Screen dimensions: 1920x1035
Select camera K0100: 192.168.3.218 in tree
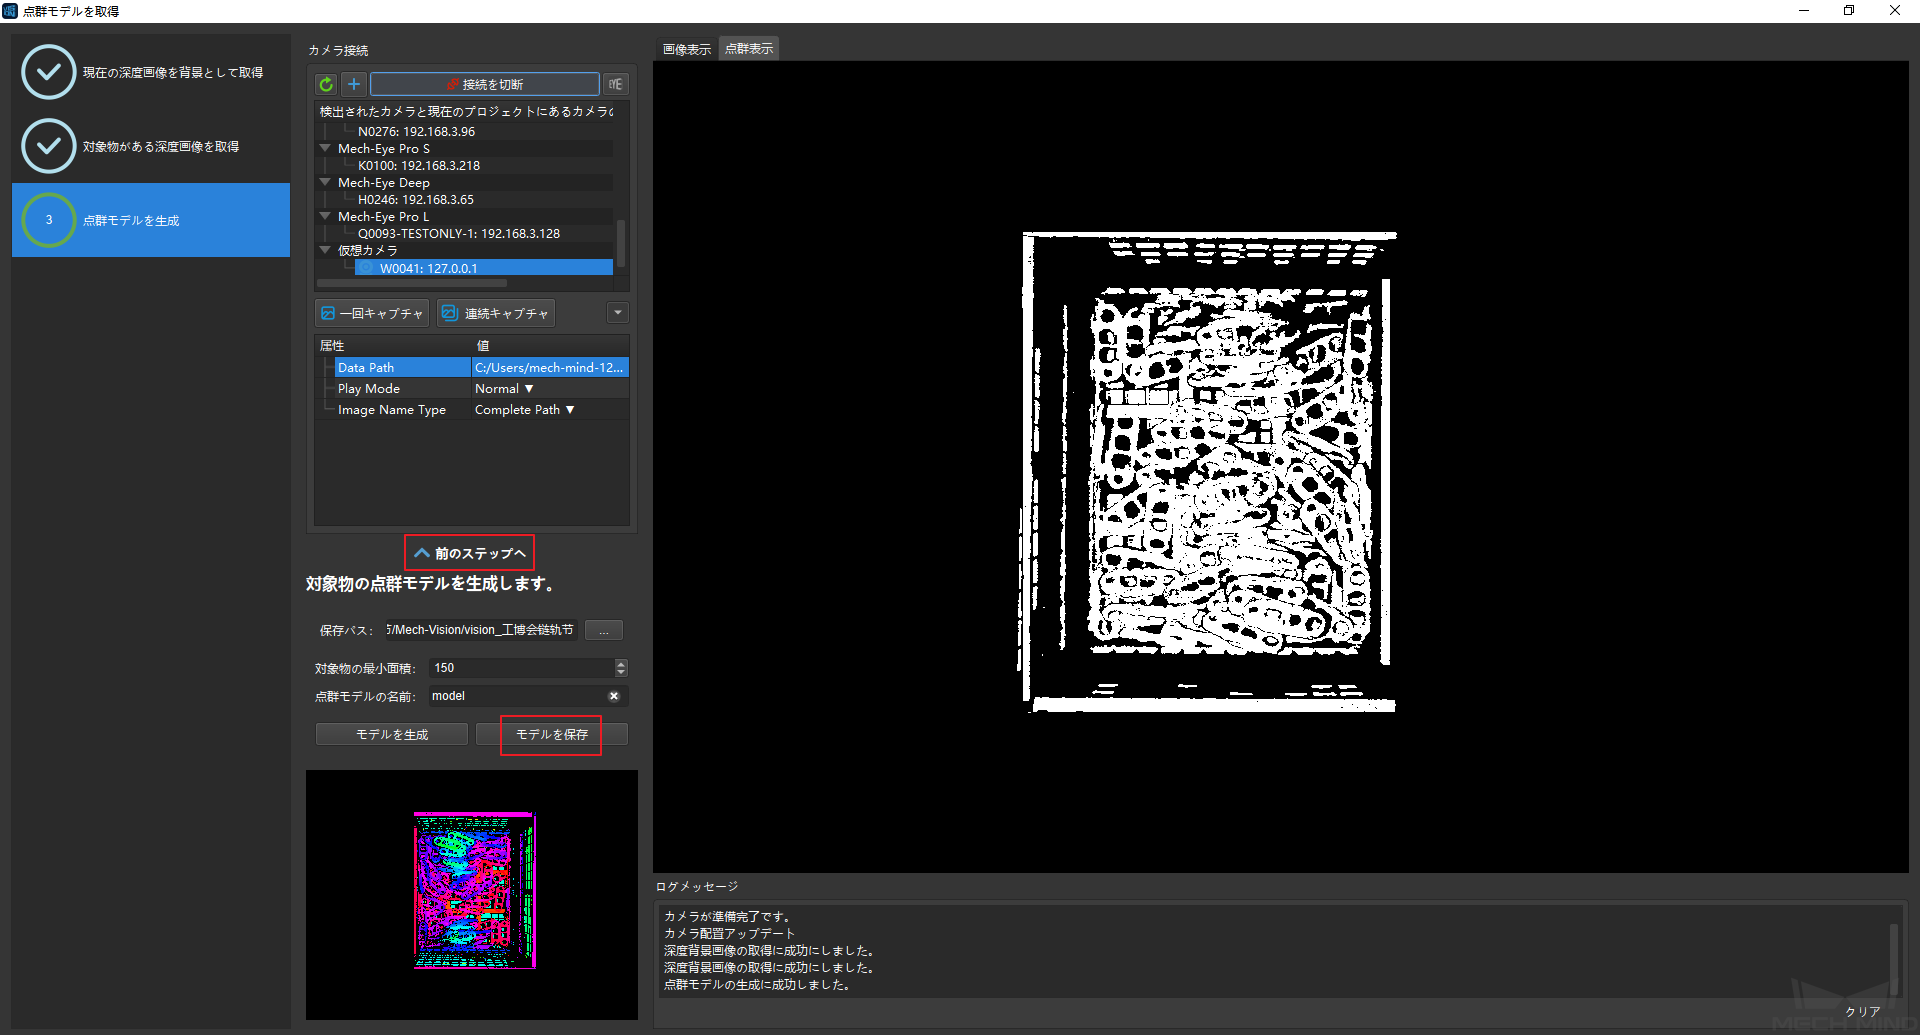[418, 166]
